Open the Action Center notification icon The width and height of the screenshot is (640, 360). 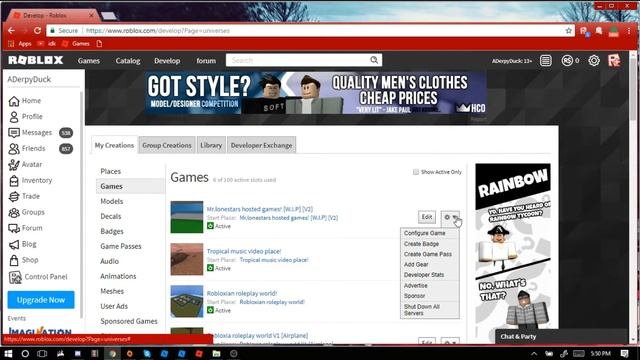click(624, 353)
